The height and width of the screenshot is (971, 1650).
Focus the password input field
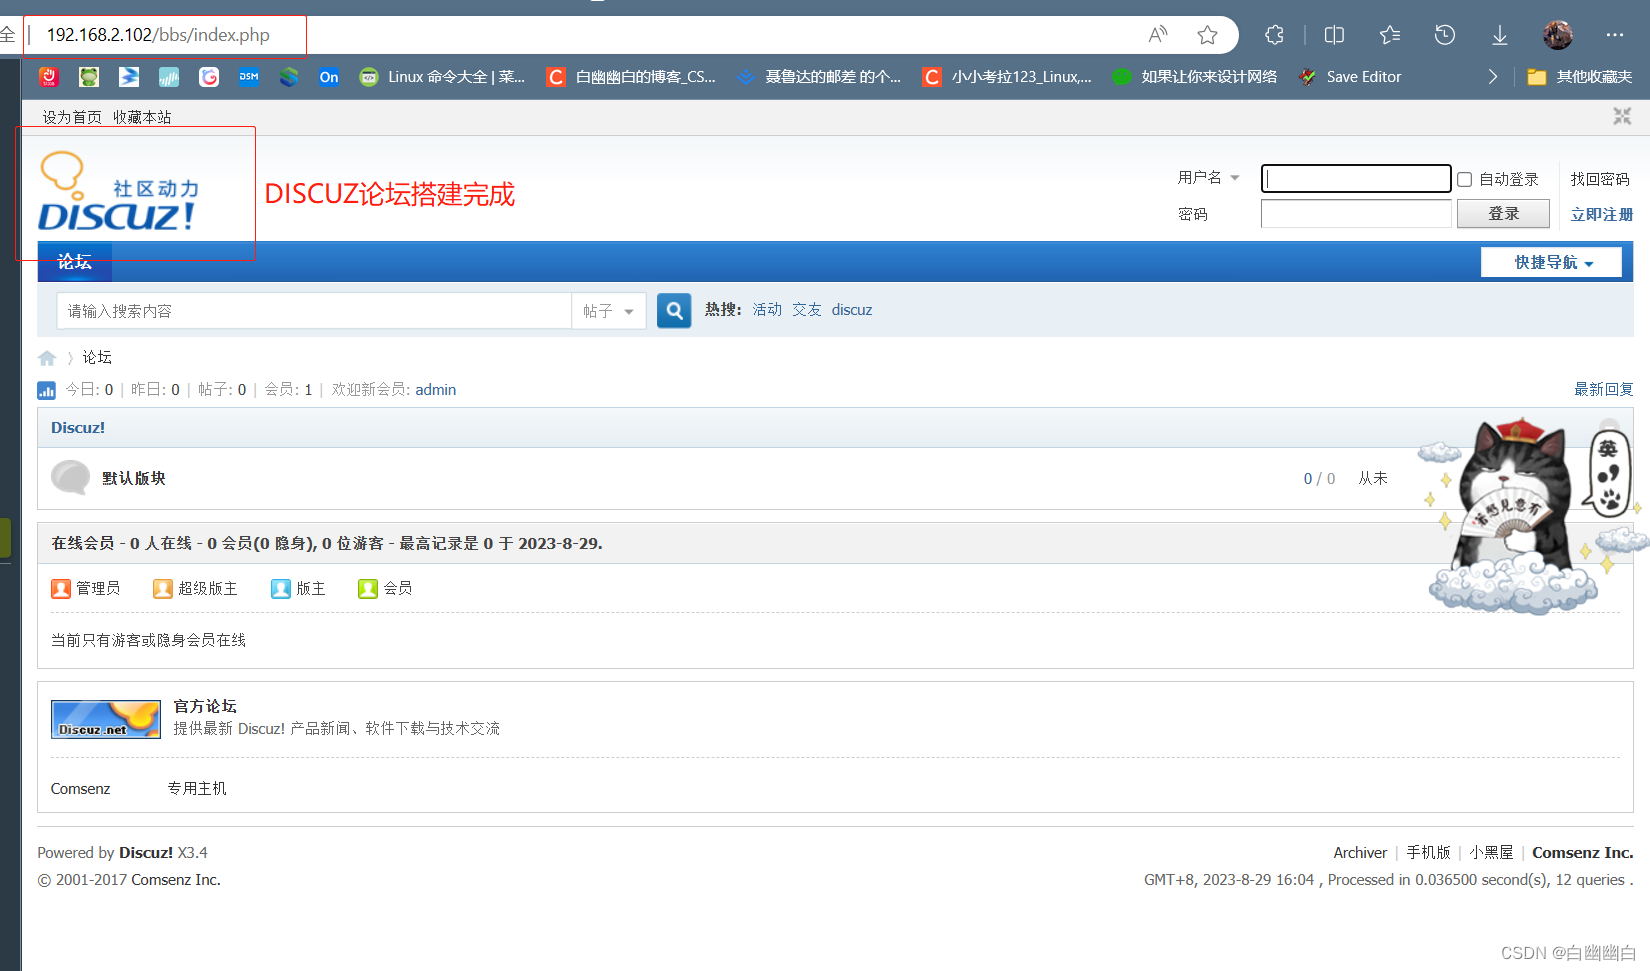(1356, 214)
